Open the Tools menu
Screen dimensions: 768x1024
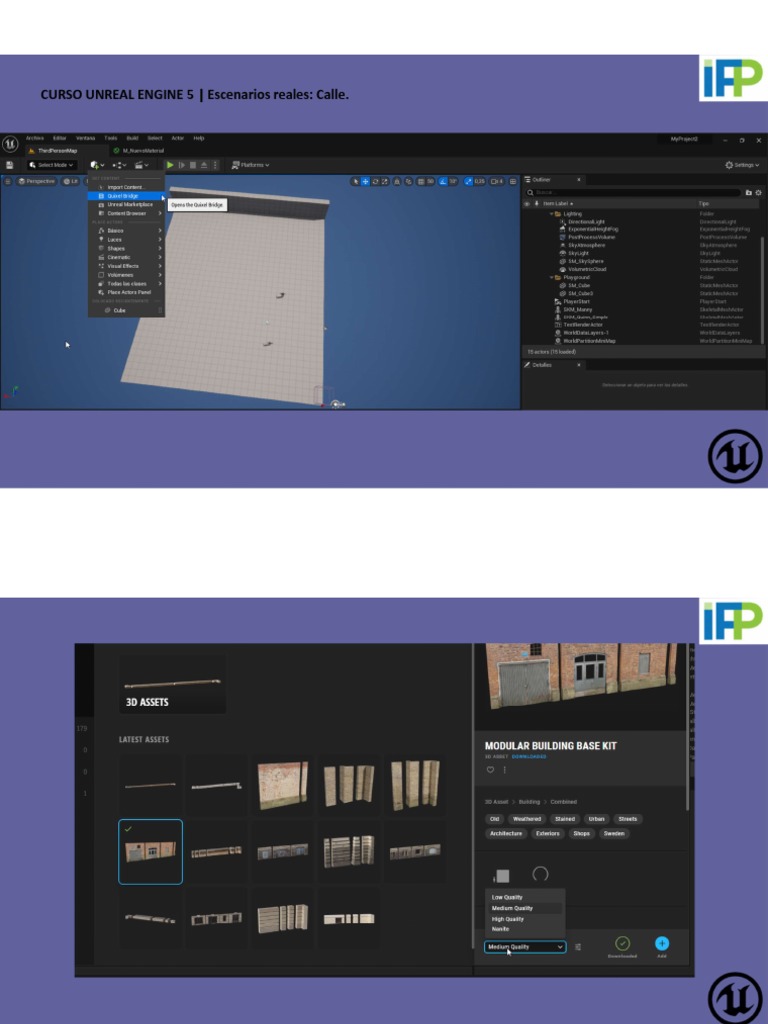click(x=110, y=138)
